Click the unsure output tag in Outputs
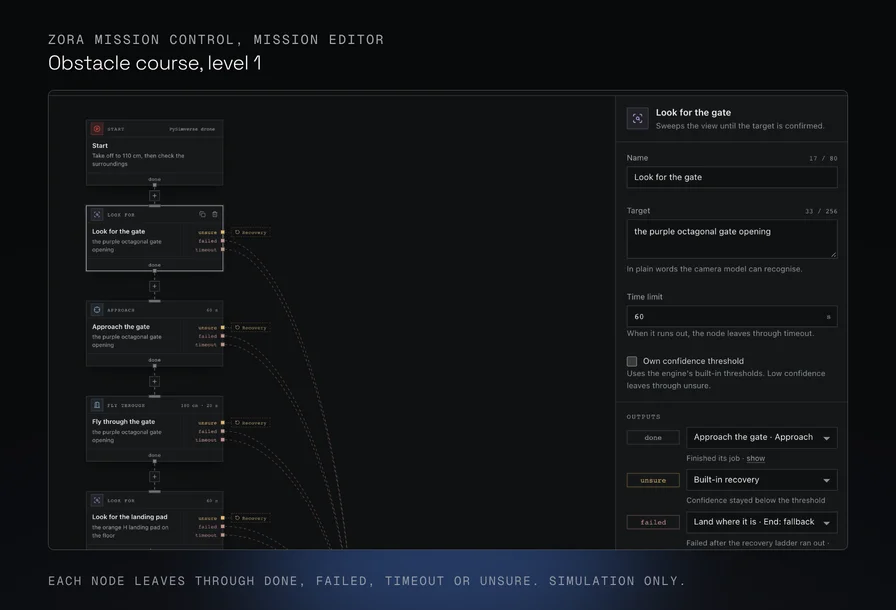The image size is (896, 610). (653, 480)
